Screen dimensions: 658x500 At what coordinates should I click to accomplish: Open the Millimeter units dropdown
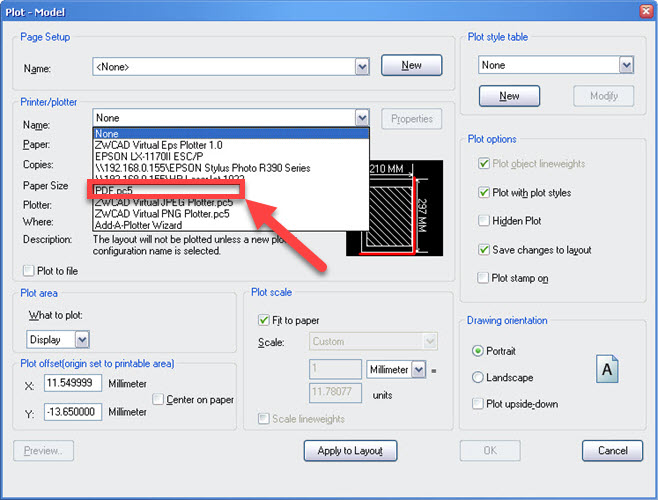tap(418, 370)
